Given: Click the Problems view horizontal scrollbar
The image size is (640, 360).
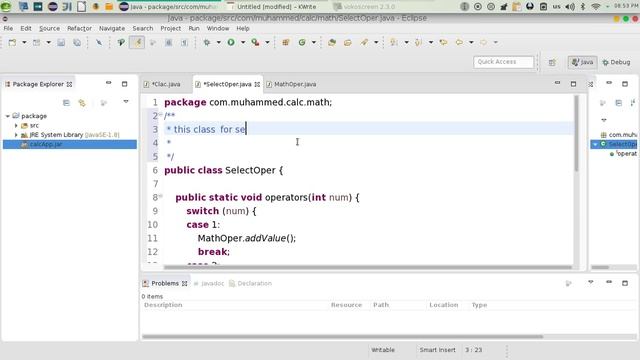Looking at the screenshot, I should tap(342, 337).
